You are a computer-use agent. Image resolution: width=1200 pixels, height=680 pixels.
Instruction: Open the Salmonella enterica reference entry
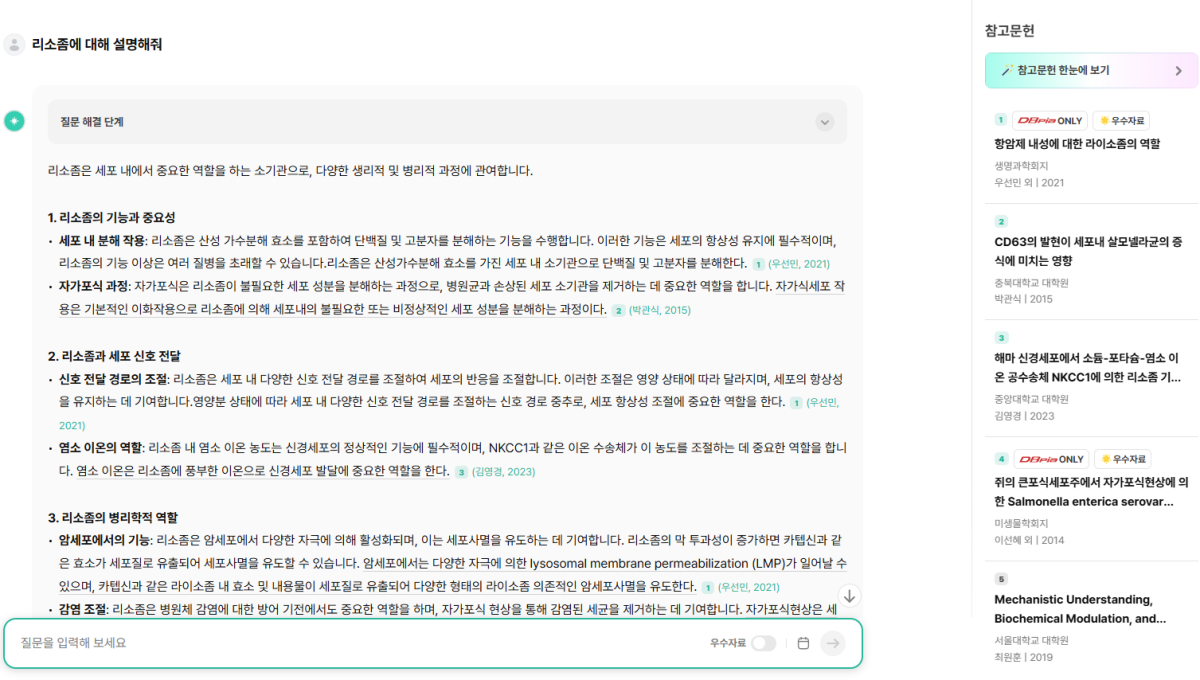(x=1085, y=489)
